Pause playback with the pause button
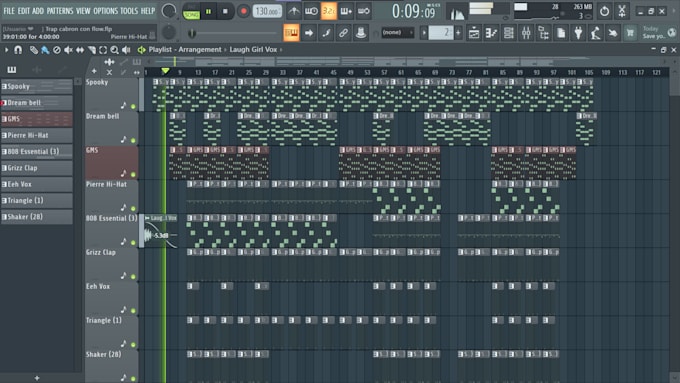The height and width of the screenshot is (383, 680). tap(208, 12)
